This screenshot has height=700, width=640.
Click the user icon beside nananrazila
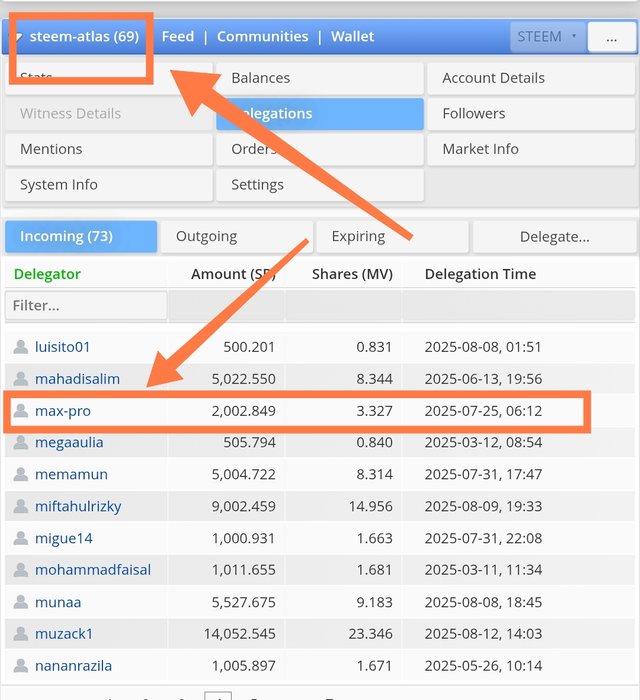pyautogui.click(x=21, y=666)
